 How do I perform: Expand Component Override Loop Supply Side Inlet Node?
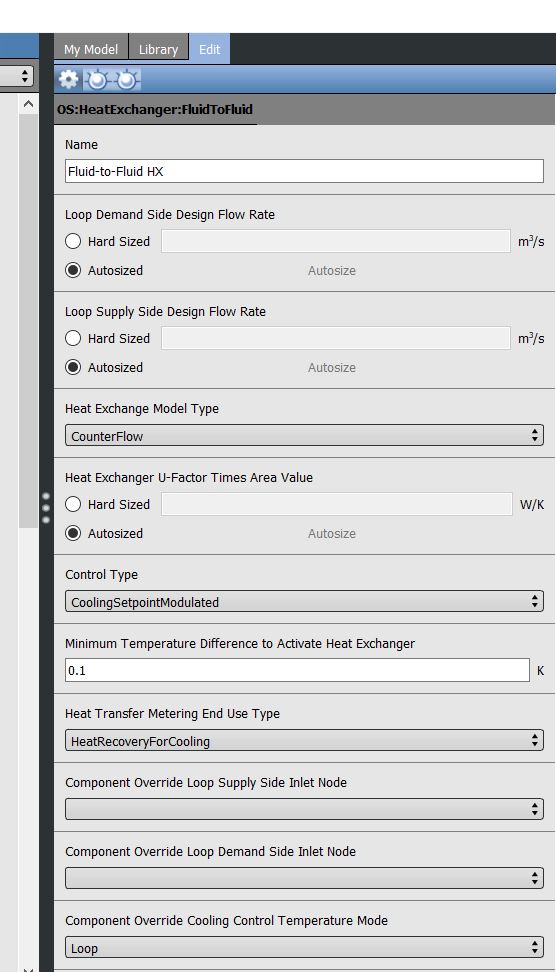pos(304,810)
